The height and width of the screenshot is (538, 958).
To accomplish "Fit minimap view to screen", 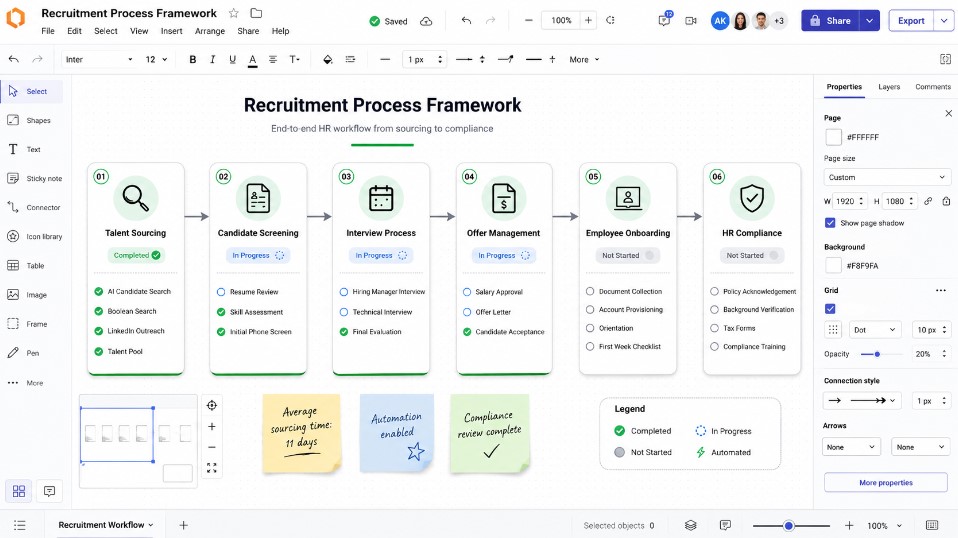I will click(x=211, y=468).
